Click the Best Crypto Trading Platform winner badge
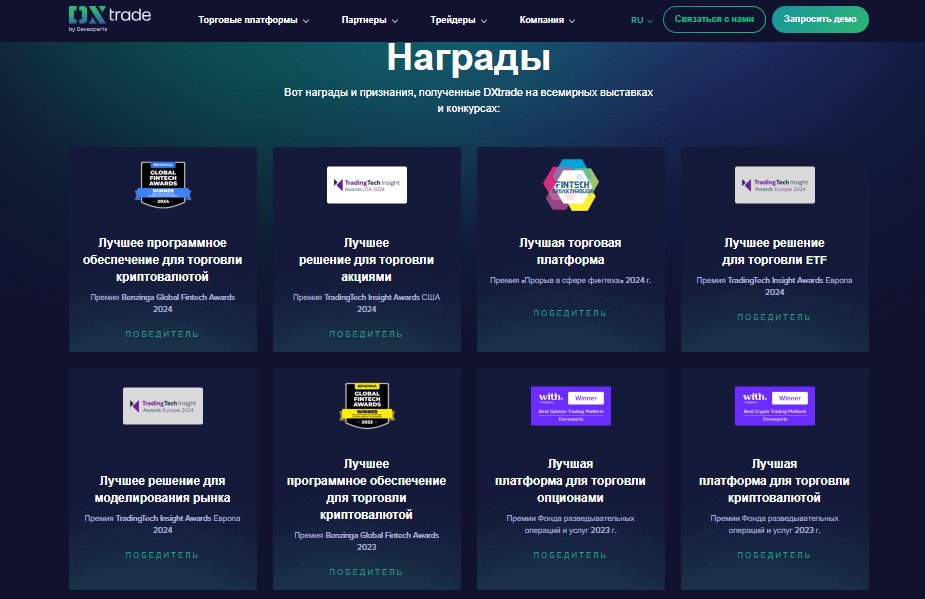Screen dimensions: 925x599 [775, 406]
